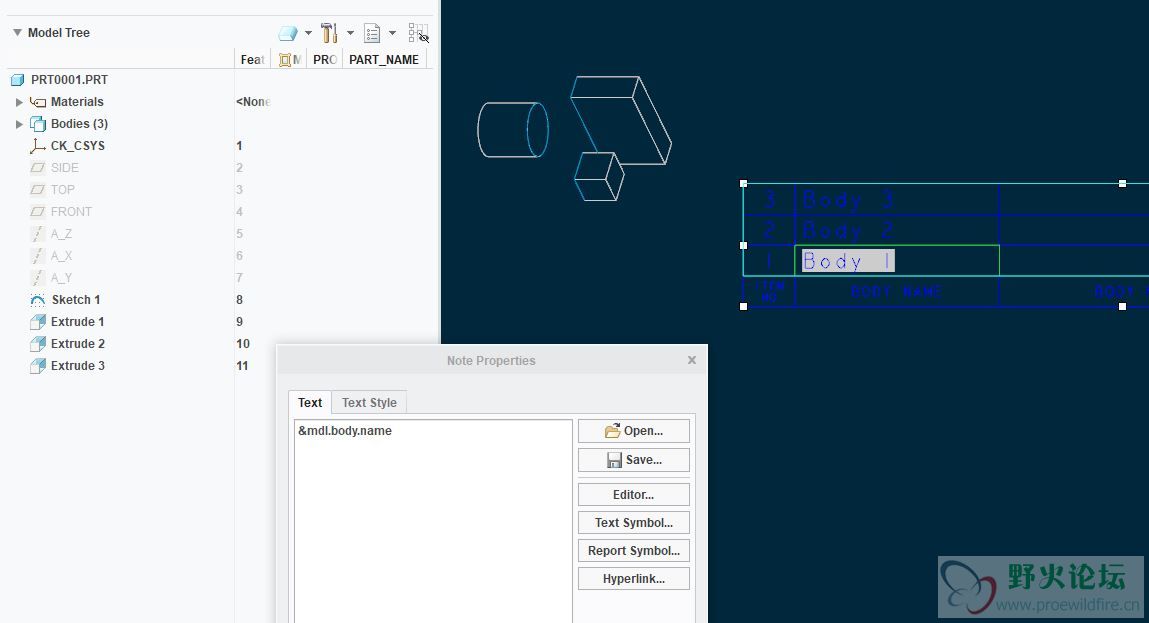Select the Body 1 table cell
This screenshot has width=1149, height=623.
[897, 261]
